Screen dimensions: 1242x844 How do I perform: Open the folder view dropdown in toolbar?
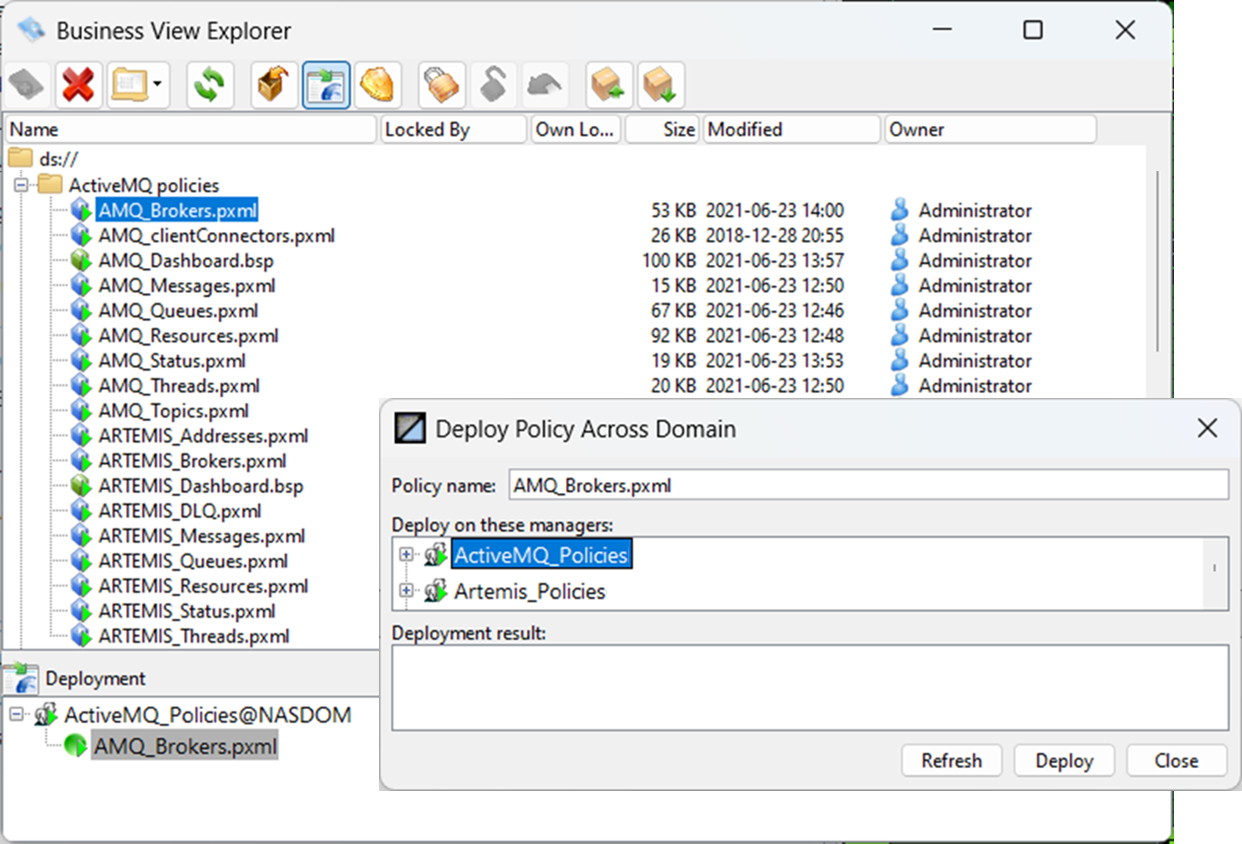(158, 85)
